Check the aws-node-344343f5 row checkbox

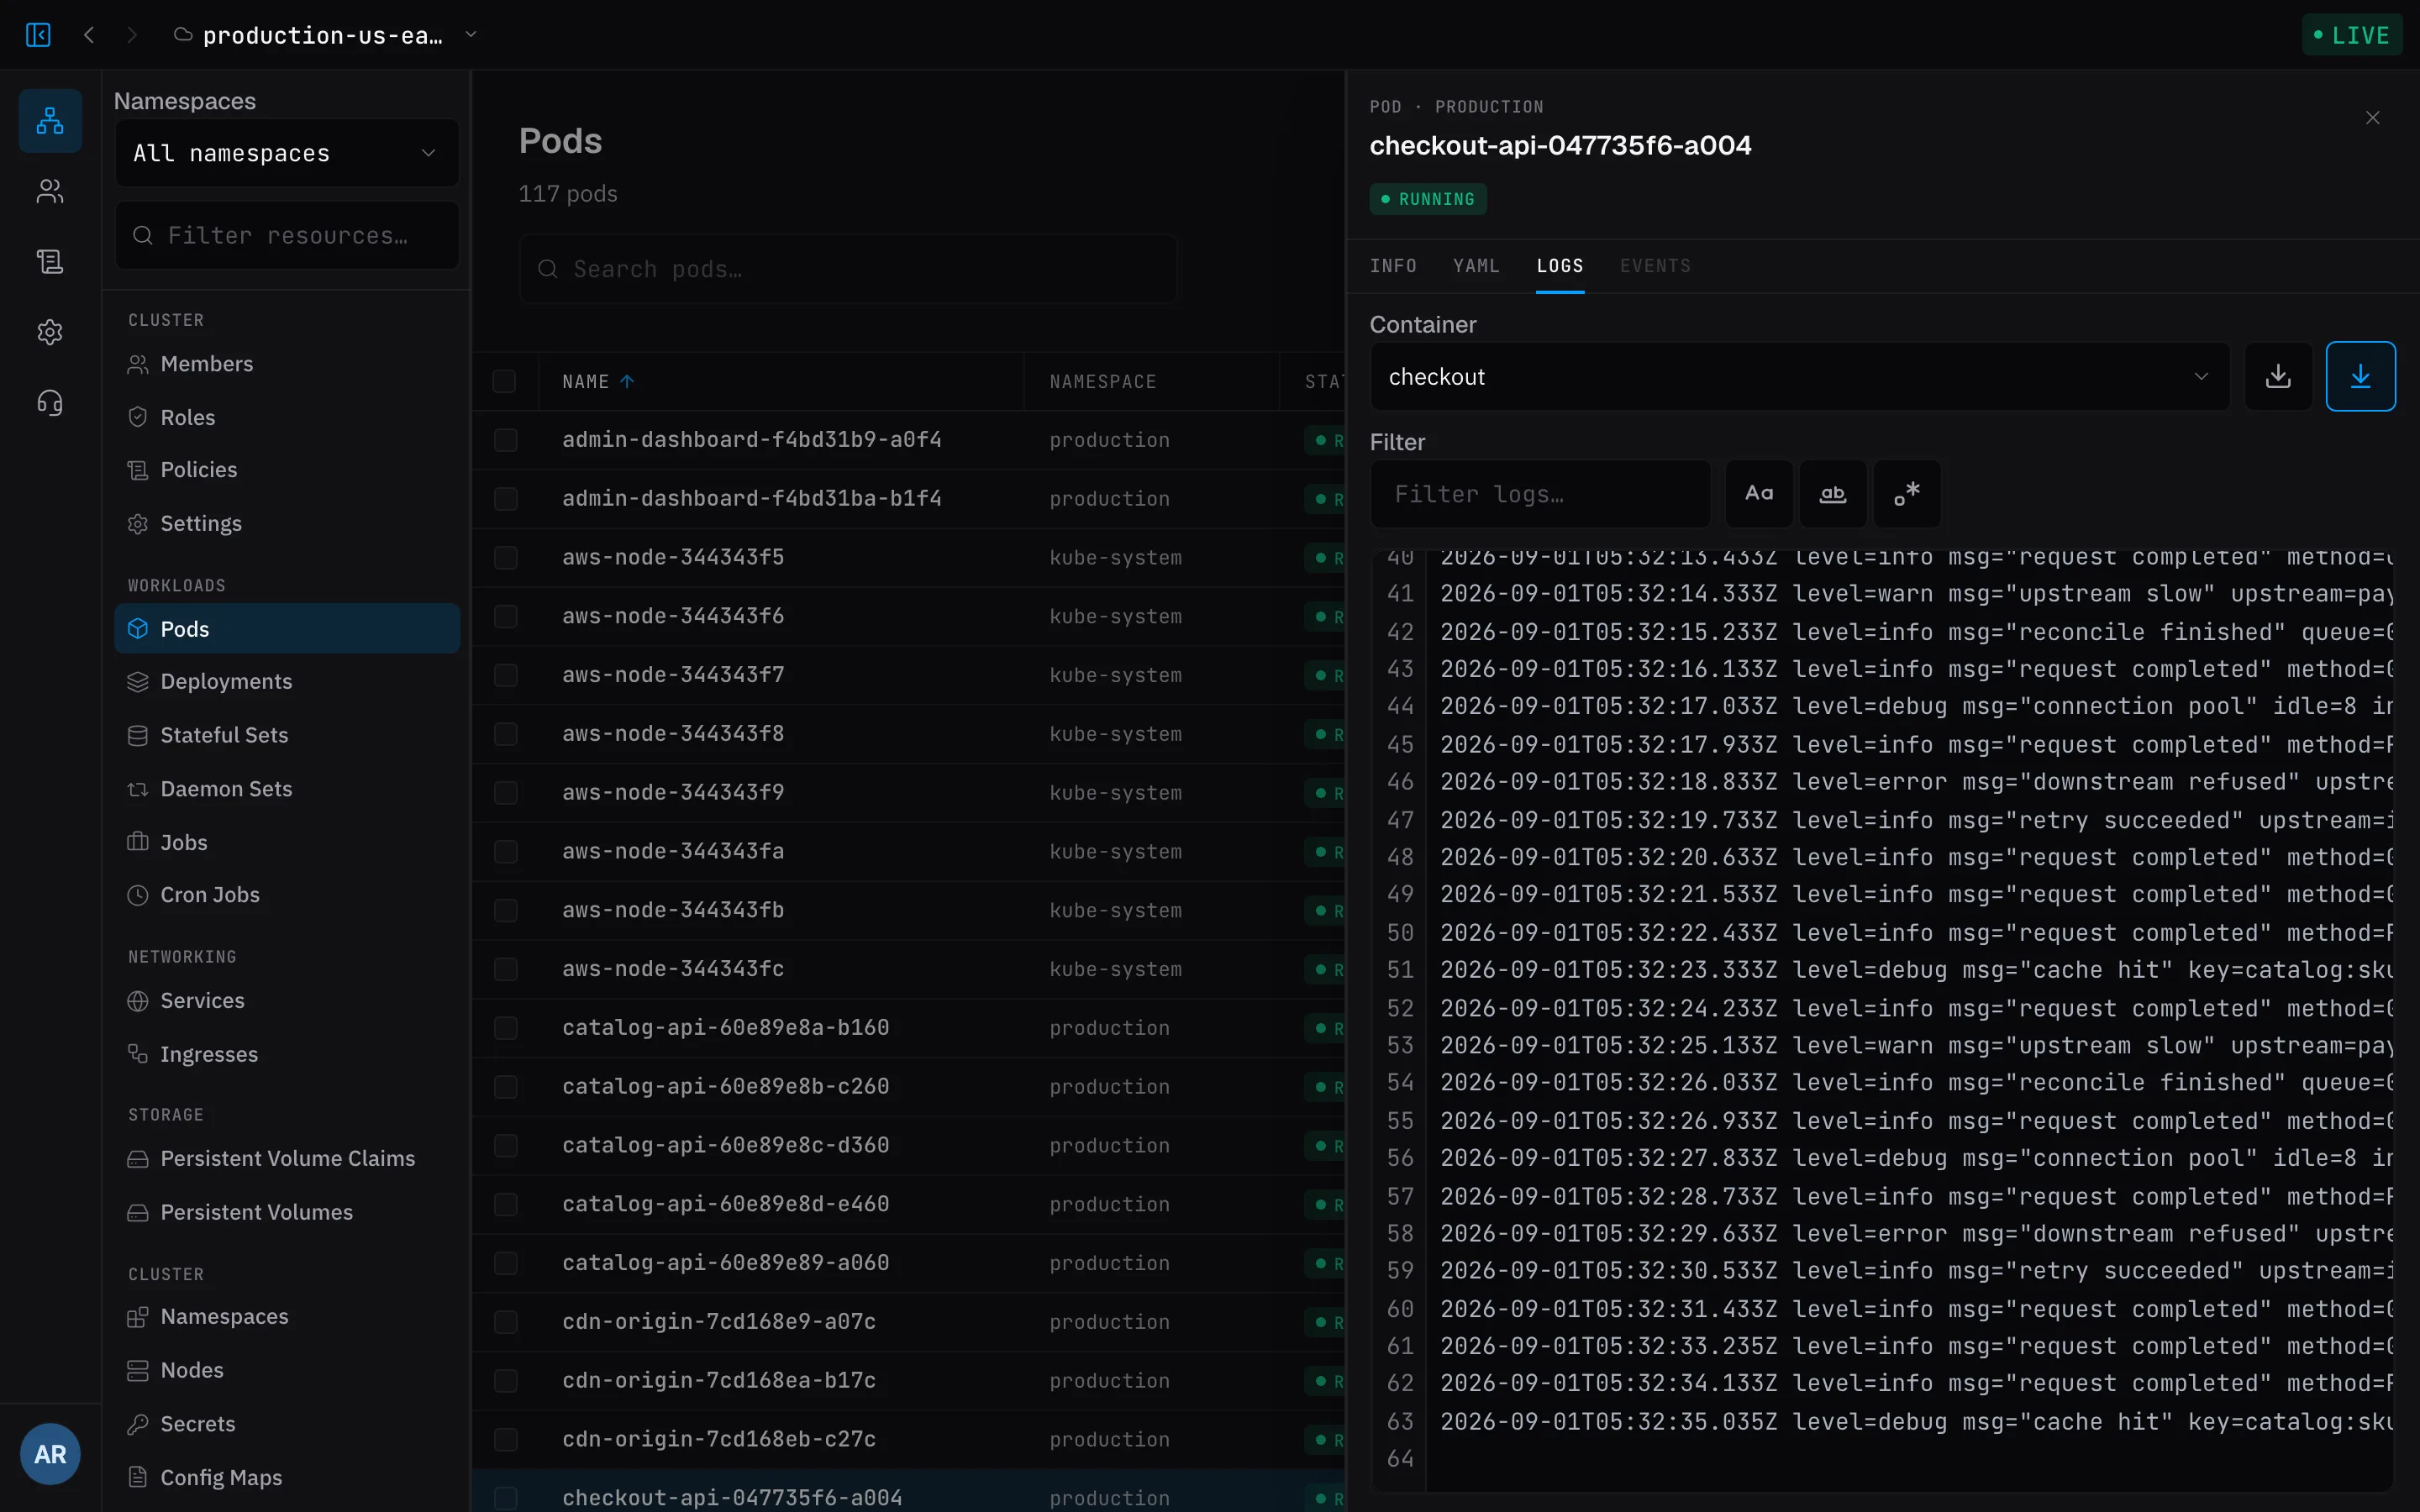tap(506, 558)
